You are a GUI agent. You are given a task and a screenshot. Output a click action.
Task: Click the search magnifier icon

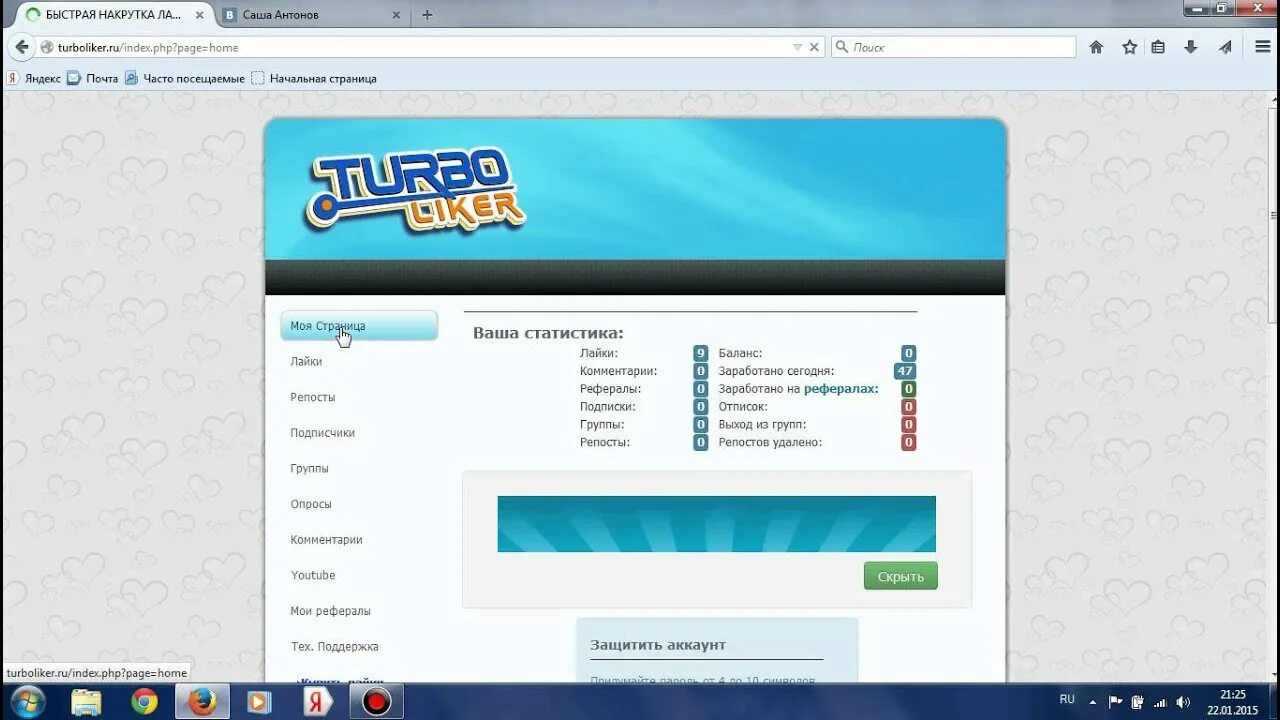(x=842, y=47)
